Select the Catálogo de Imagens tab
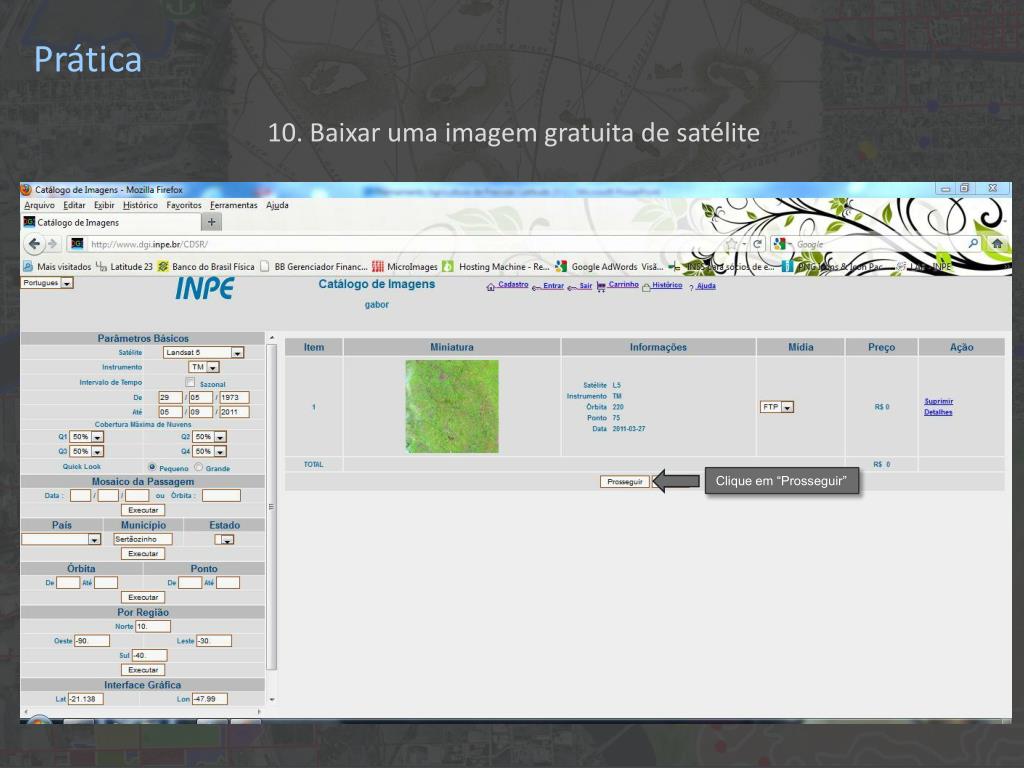 [x=111, y=223]
